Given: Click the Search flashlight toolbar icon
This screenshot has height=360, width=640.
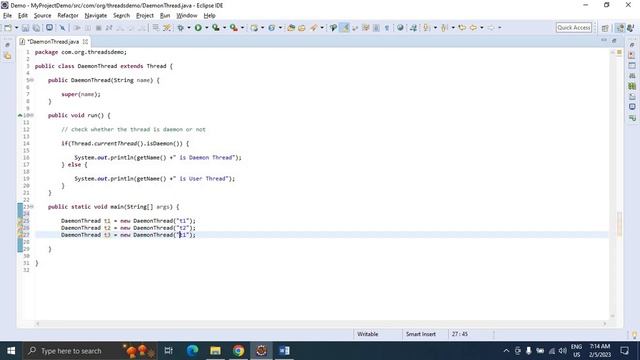Looking at the screenshot, I should point(314,28).
